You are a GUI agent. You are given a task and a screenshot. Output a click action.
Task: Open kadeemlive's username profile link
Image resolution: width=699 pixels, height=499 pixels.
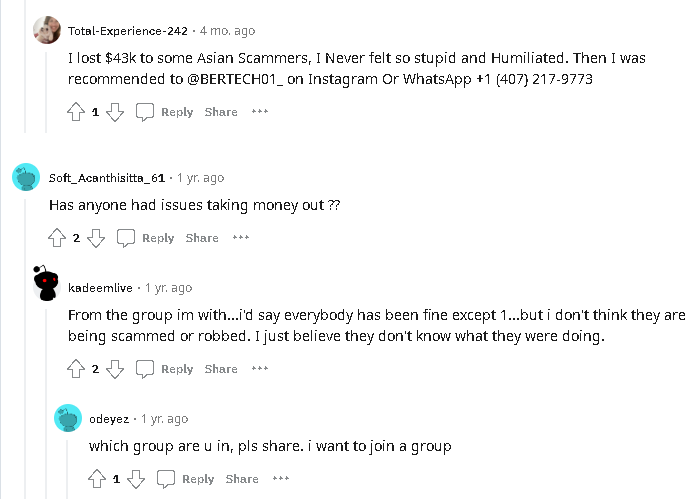[x=102, y=288]
